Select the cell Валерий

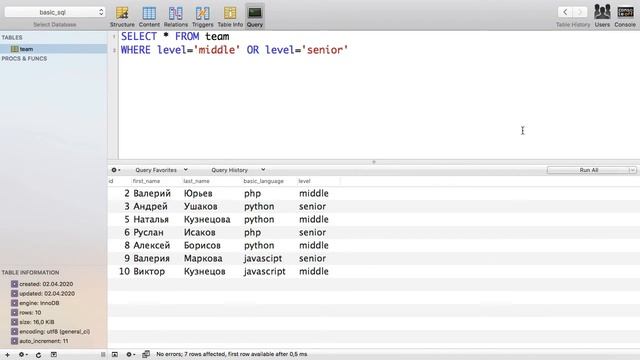pyautogui.click(x=152, y=193)
